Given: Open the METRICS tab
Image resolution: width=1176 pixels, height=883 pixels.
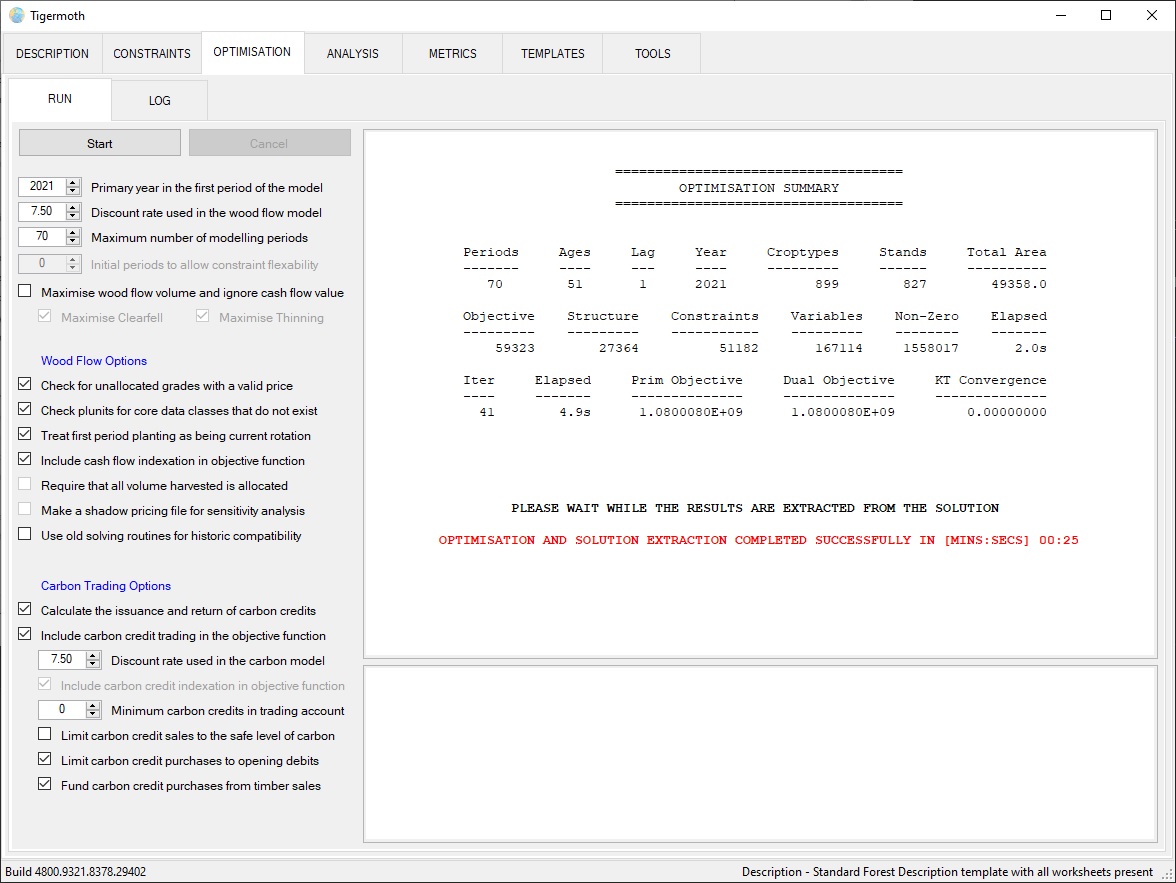Looking at the screenshot, I should tap(452, 53).
